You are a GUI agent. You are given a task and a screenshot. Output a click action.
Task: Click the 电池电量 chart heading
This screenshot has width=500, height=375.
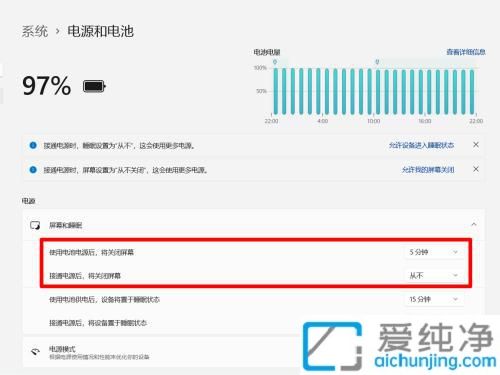(x=267, y=52)
